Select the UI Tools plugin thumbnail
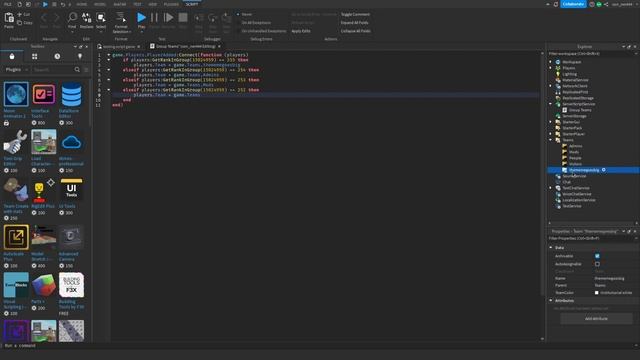 71,190
